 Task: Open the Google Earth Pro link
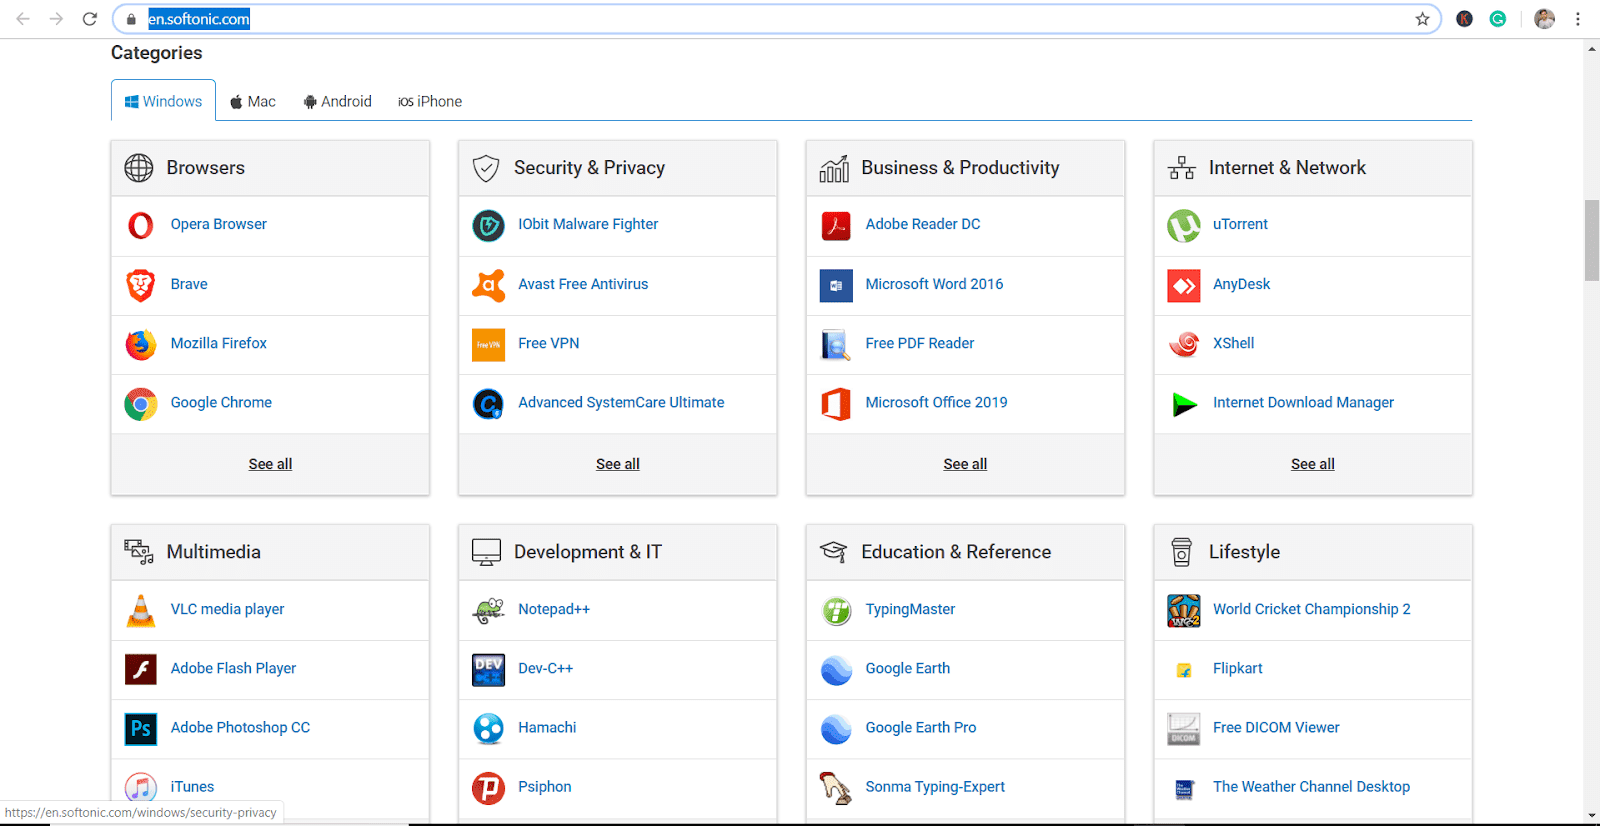tap(921, 728)
